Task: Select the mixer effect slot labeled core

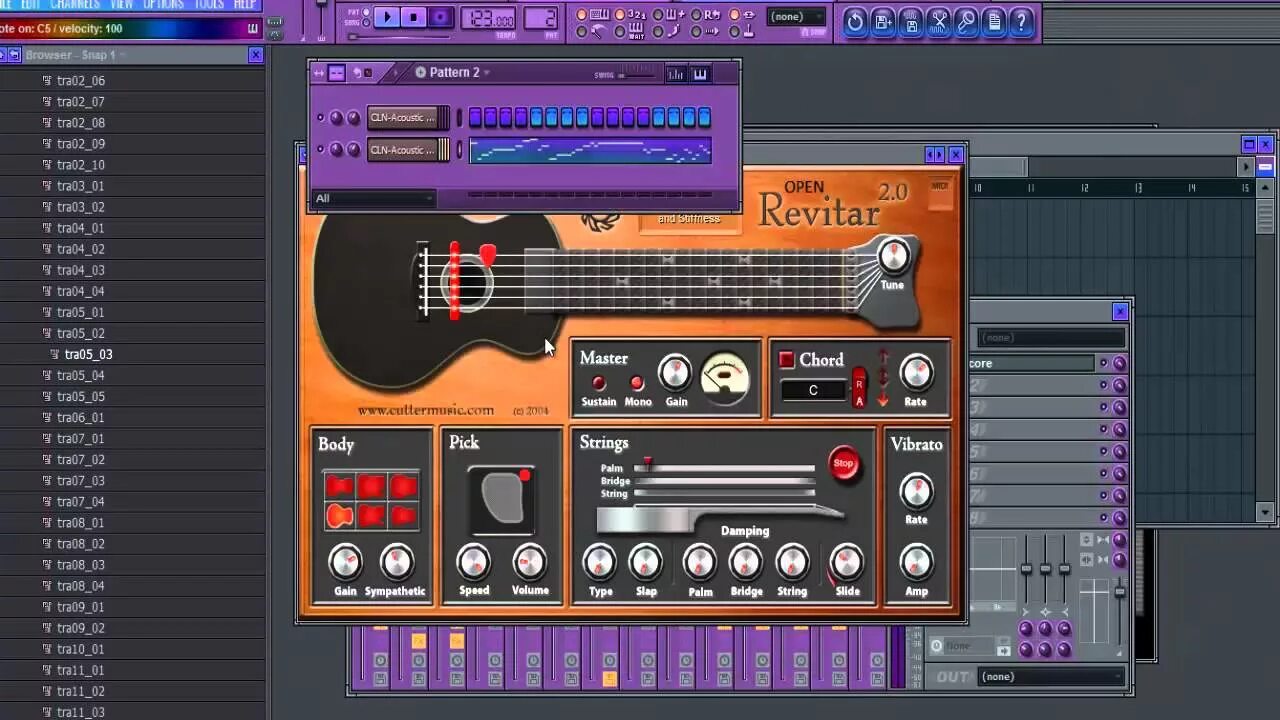Action: coord(1032,364)
